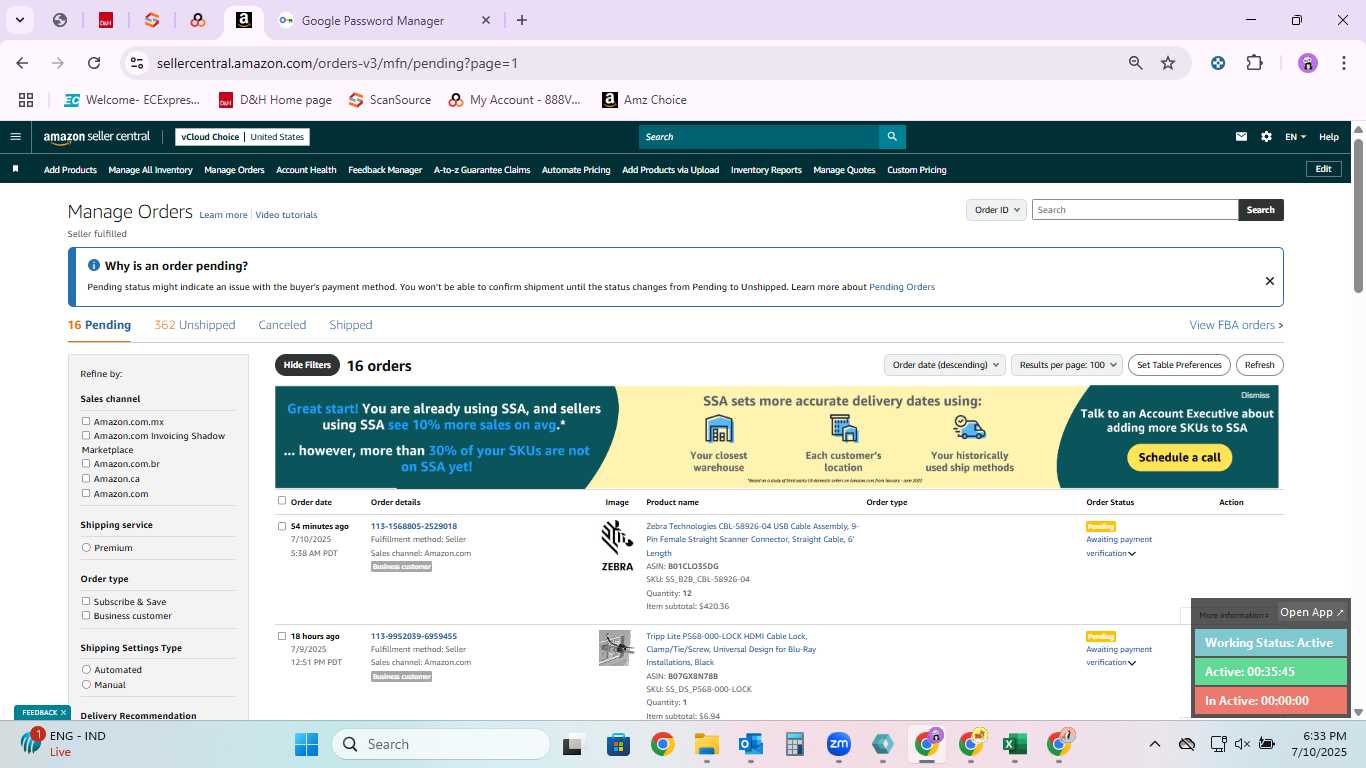Viewport: 1366px width, 768px height.
Task: Open the settings gear icon
Action: pyautogui.click(x=1266, y=137)
